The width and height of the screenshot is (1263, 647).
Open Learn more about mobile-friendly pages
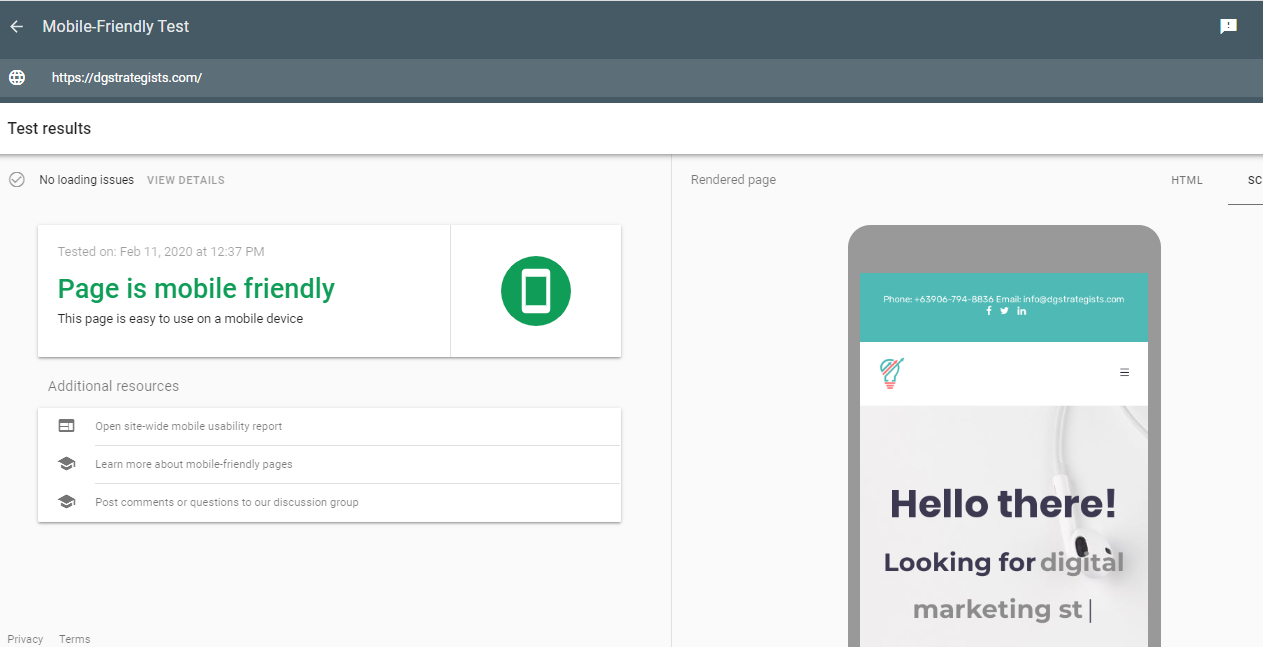click(x=194, y=464)
